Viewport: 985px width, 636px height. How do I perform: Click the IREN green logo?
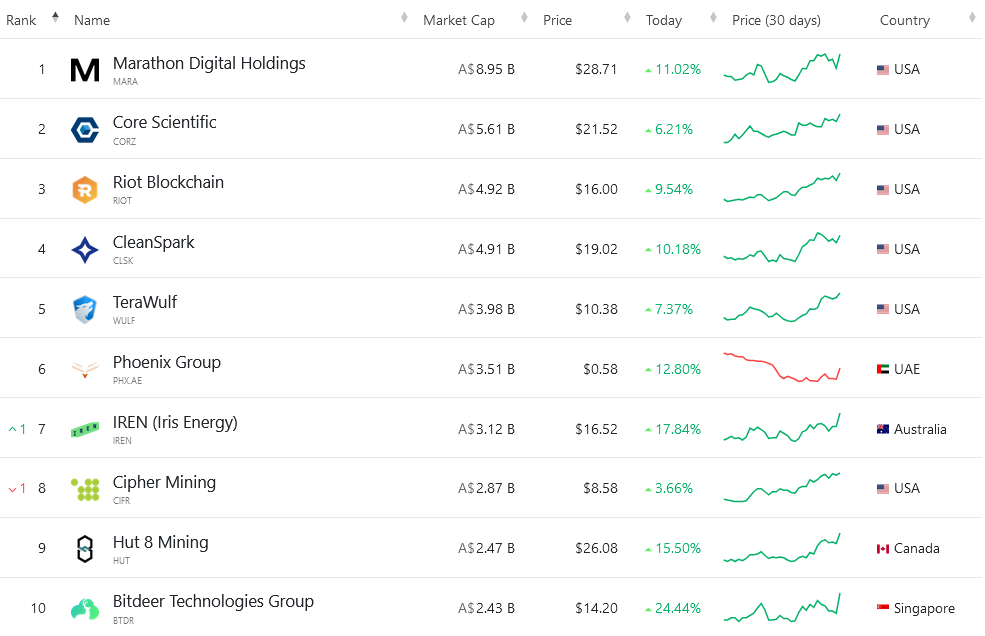(x=85, y=430)
